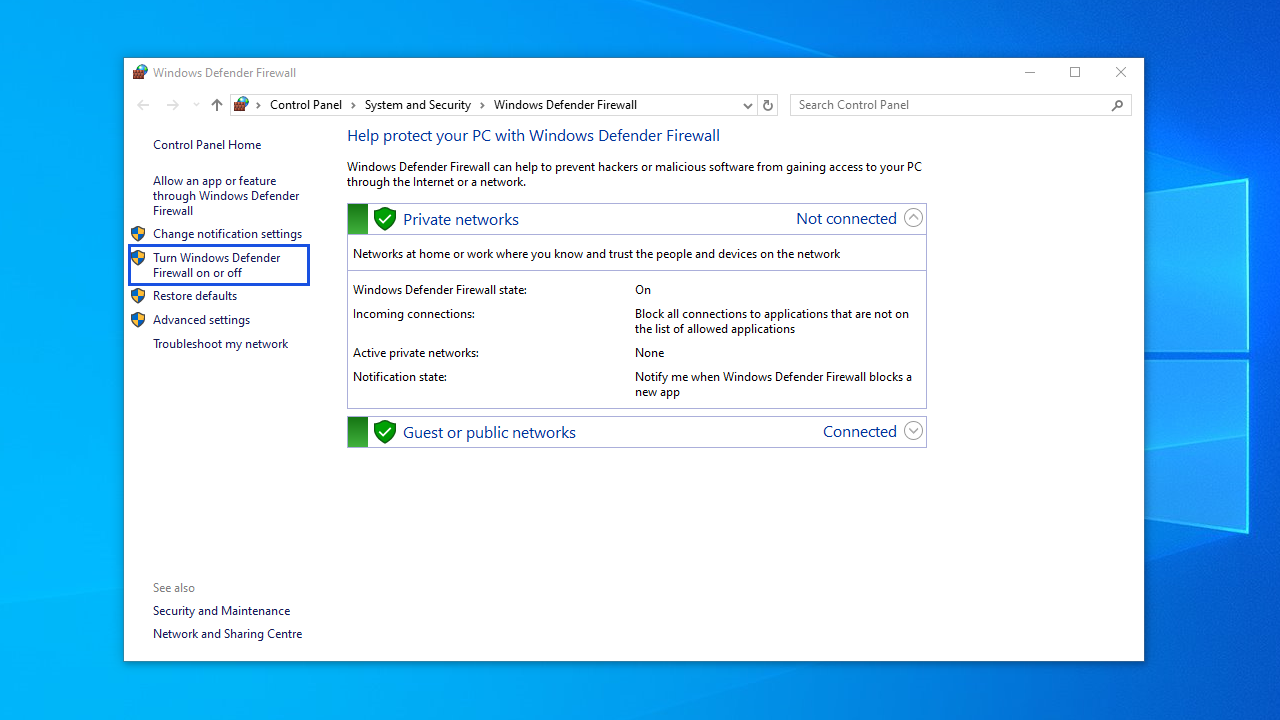Click the active private networks value None
Image resolution: width=1280 pixels, height=720 pixels.
point(649,353)
